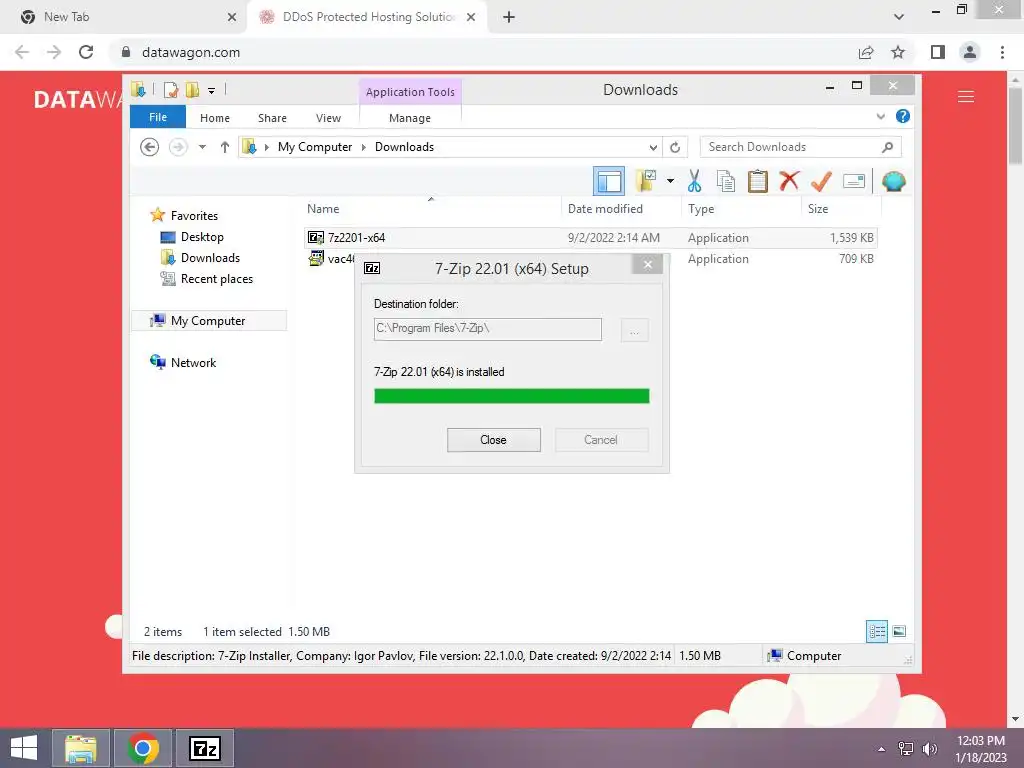The height and width of the screenshot is (768, 1024).
Task: Switch to the New Tab Chrome tab
Action: point(123,17)
